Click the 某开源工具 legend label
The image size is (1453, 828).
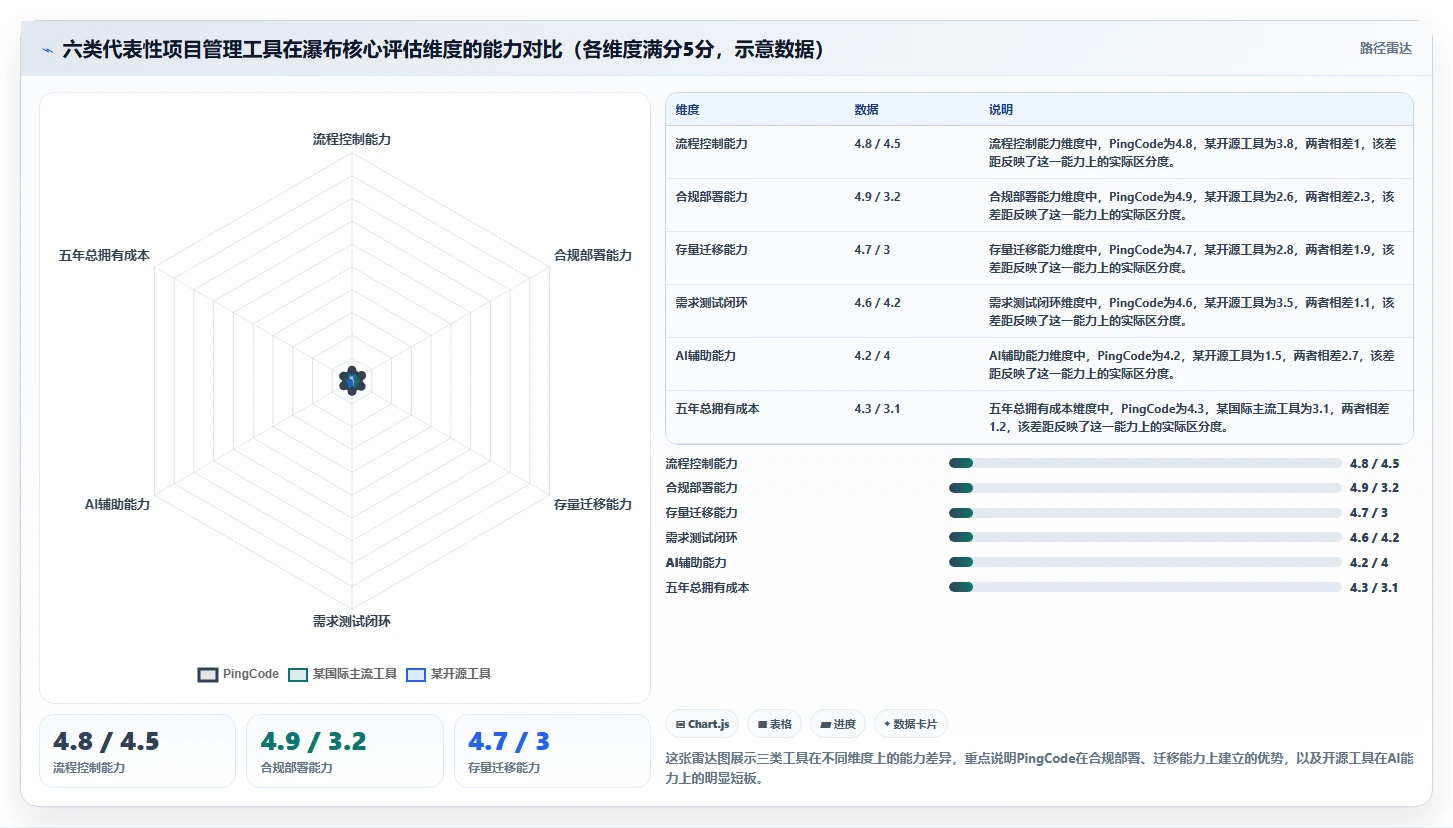point(461,674)
